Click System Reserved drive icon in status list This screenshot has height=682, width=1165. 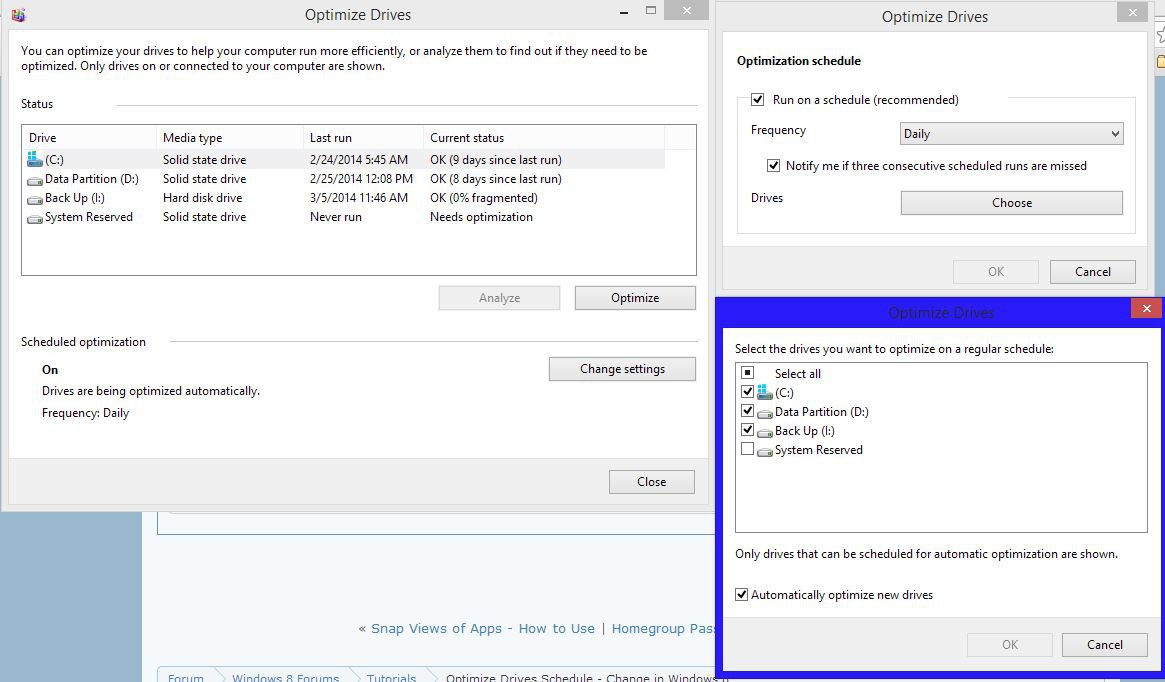[35, 218]
